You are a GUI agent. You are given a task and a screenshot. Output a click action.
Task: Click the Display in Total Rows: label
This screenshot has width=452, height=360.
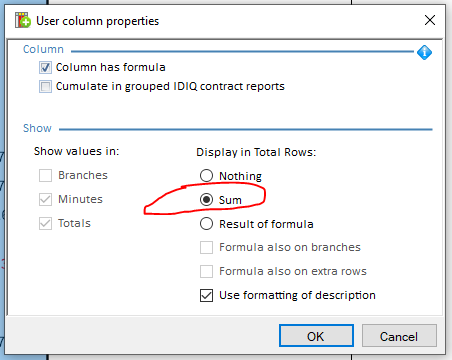pyautogui.click(x=256, y=152)
